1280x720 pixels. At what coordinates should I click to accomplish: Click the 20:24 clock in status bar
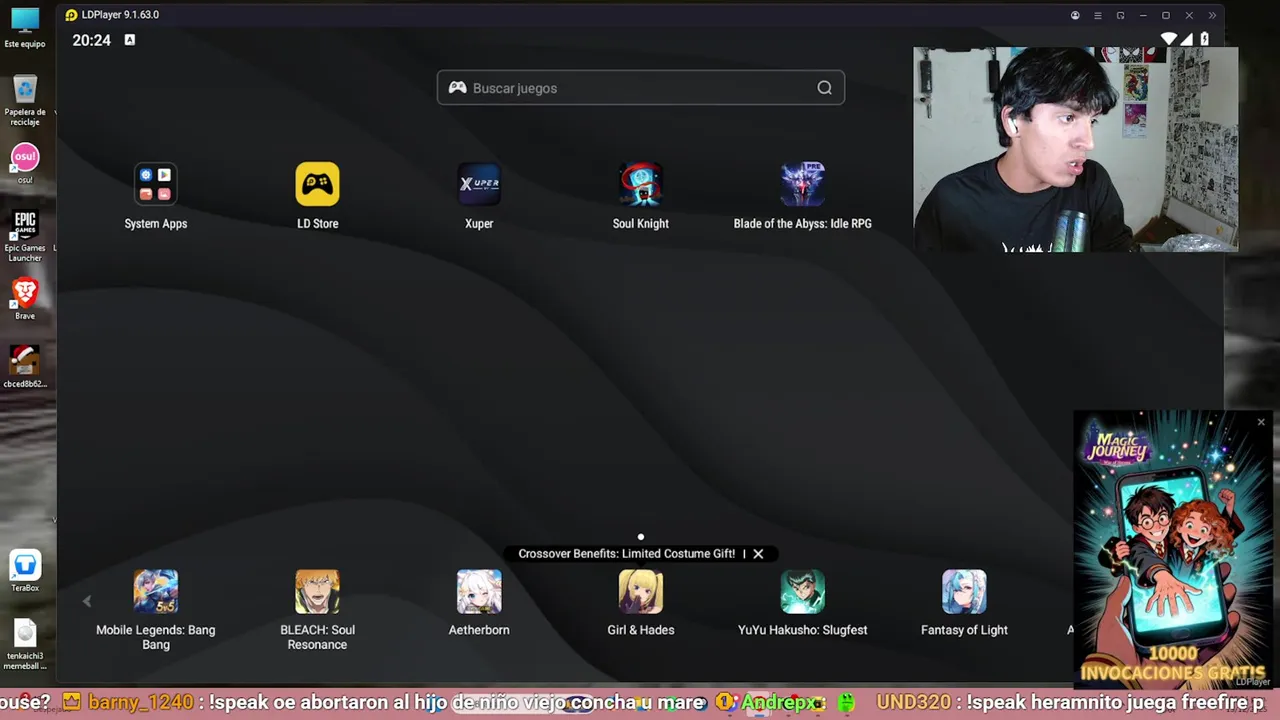(91, 40)
